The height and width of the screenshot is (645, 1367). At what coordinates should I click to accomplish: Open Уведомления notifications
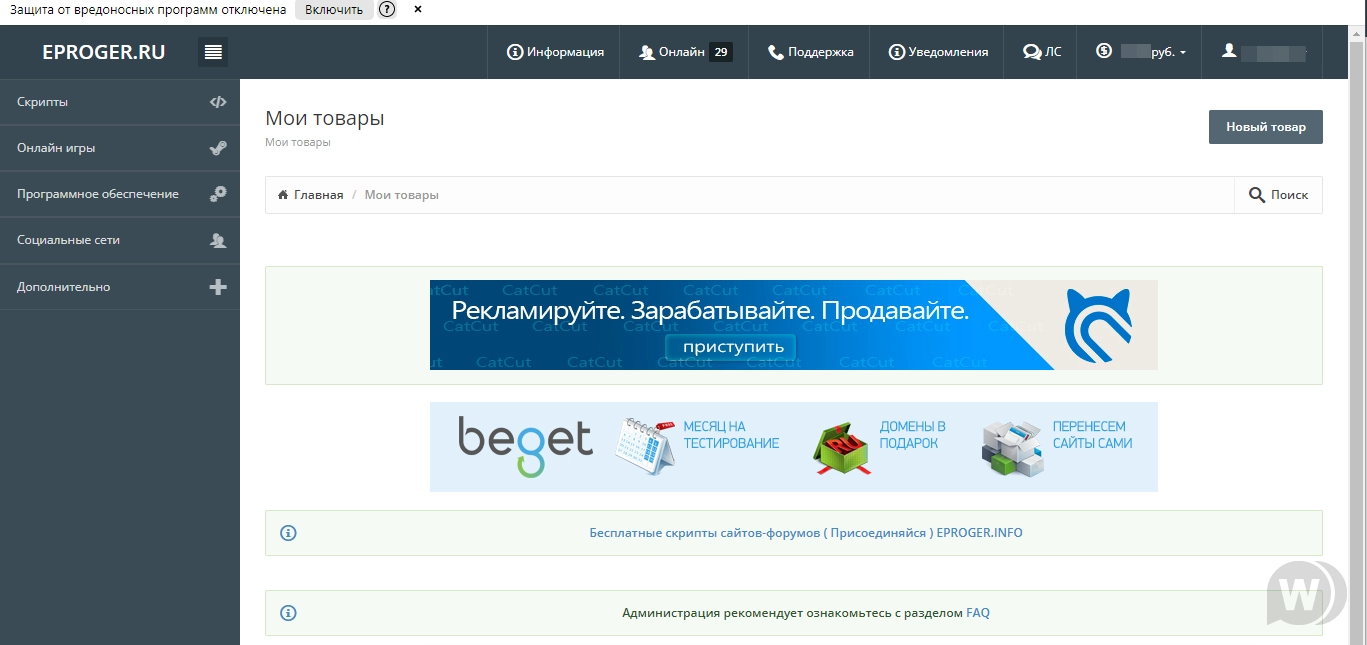click(x=937, y=52)
